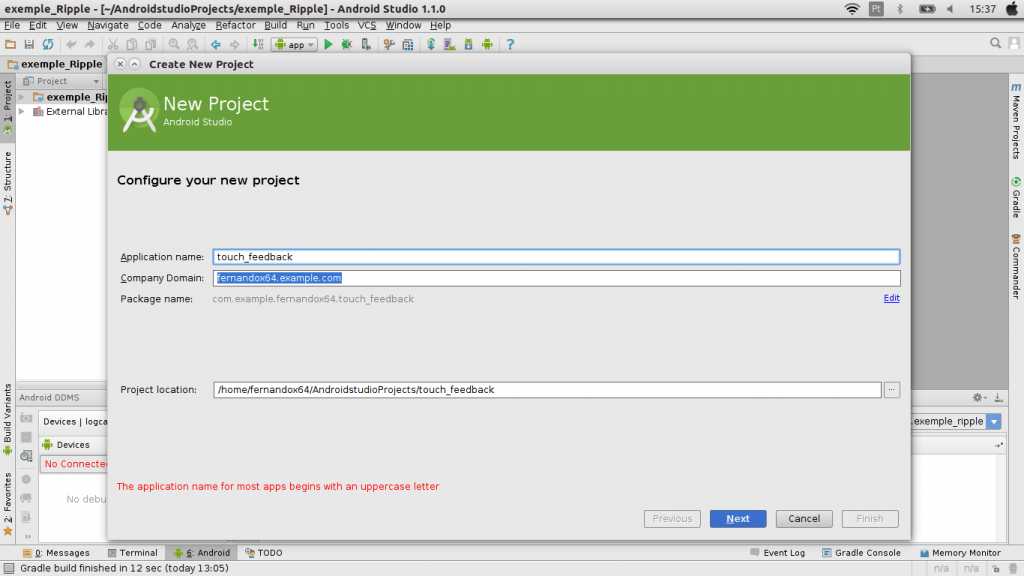Open the Tools menu
The image size is (1024, 576).
pos(336,25)
